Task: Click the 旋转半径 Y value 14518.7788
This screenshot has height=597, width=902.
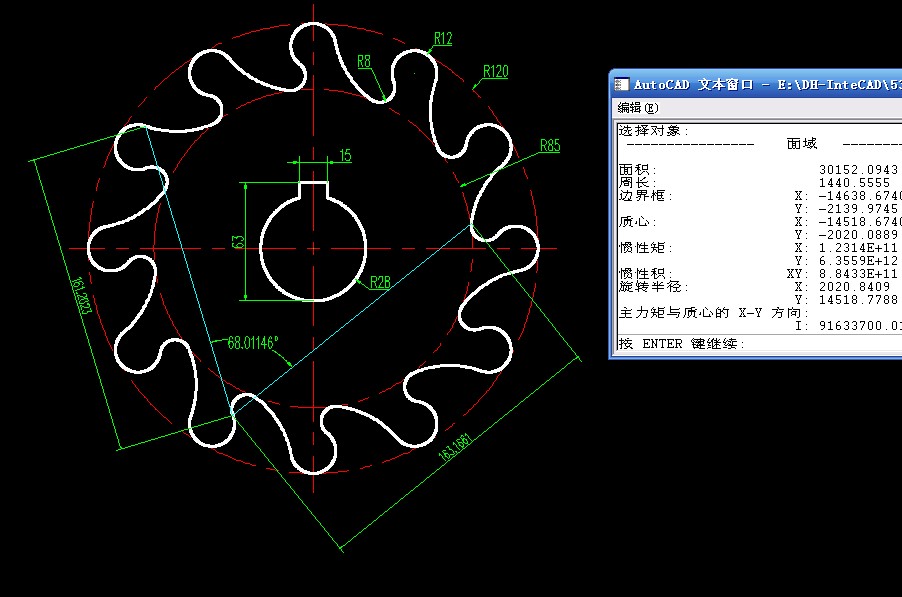Action: coord(858,300)
